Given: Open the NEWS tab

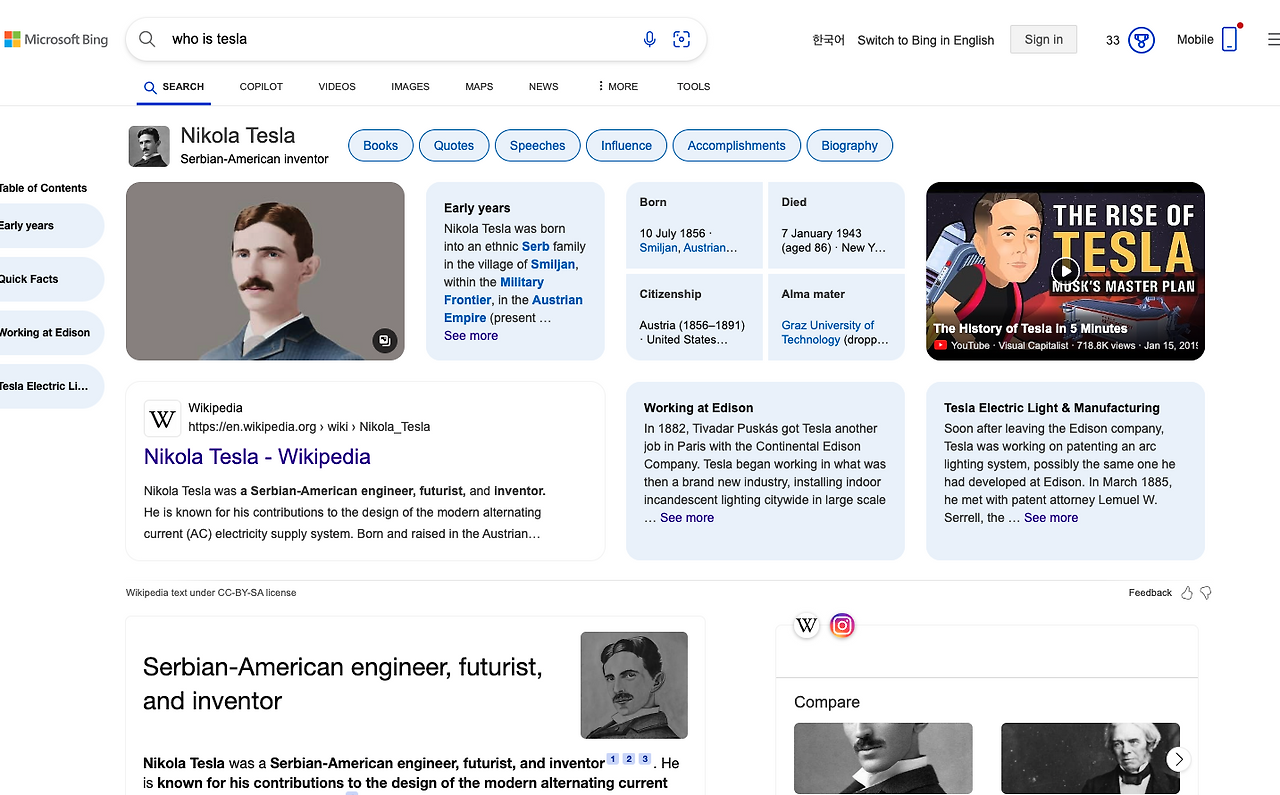Looking at the screenshot, I should pos(543,86).
